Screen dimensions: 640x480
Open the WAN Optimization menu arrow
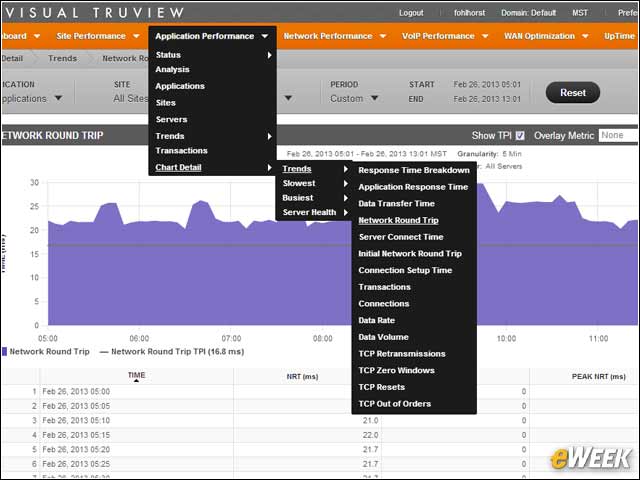point(585,36)
